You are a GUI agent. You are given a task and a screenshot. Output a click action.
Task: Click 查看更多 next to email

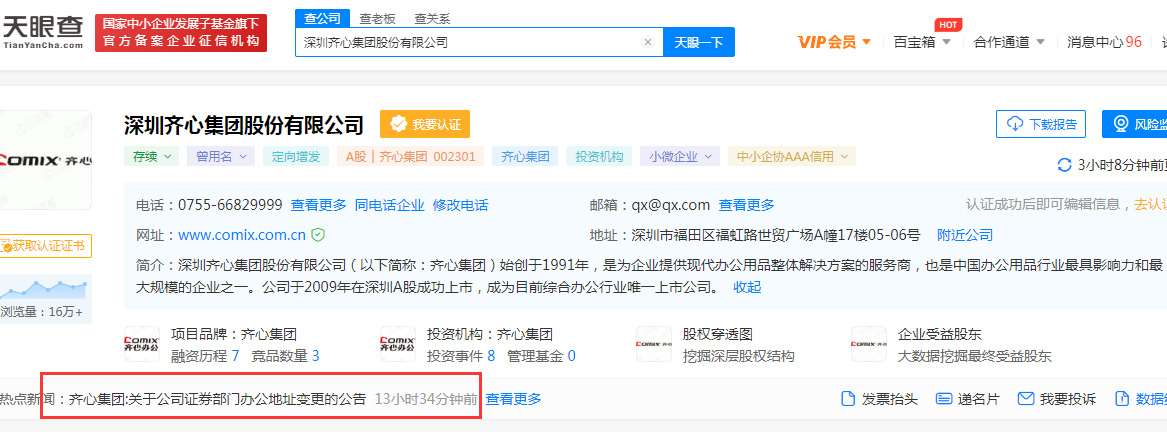pyautogui.click(x=746, y=205)
